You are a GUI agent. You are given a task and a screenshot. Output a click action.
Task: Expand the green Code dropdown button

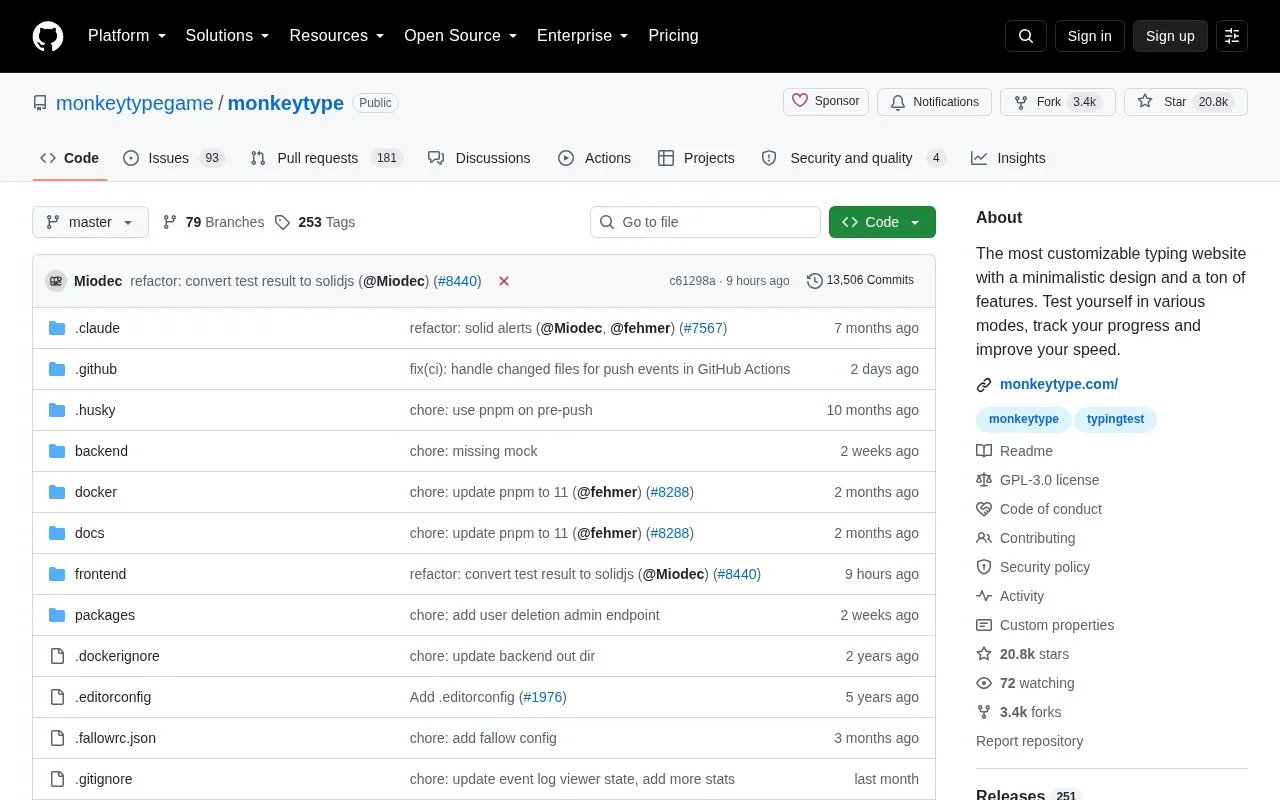pyautogui.click(x=882, y=222)
